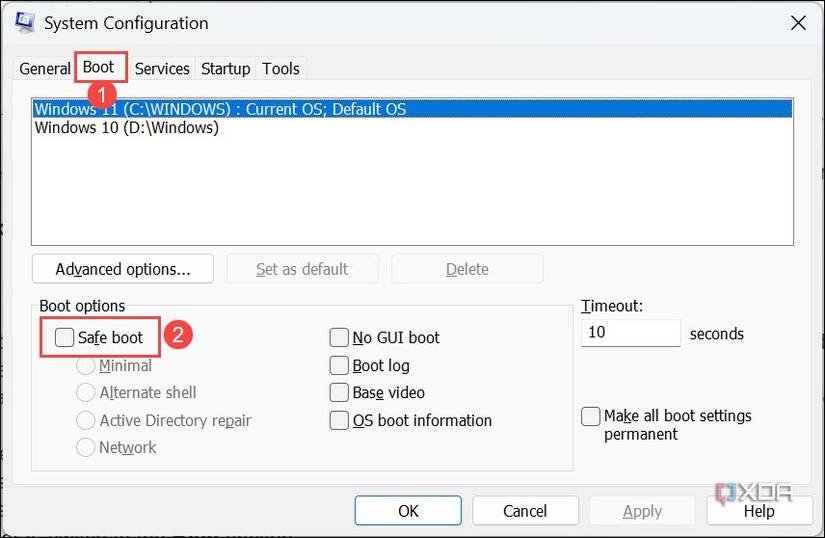Check the No GUI boot option
825x538 pixels.
point(340,338)
